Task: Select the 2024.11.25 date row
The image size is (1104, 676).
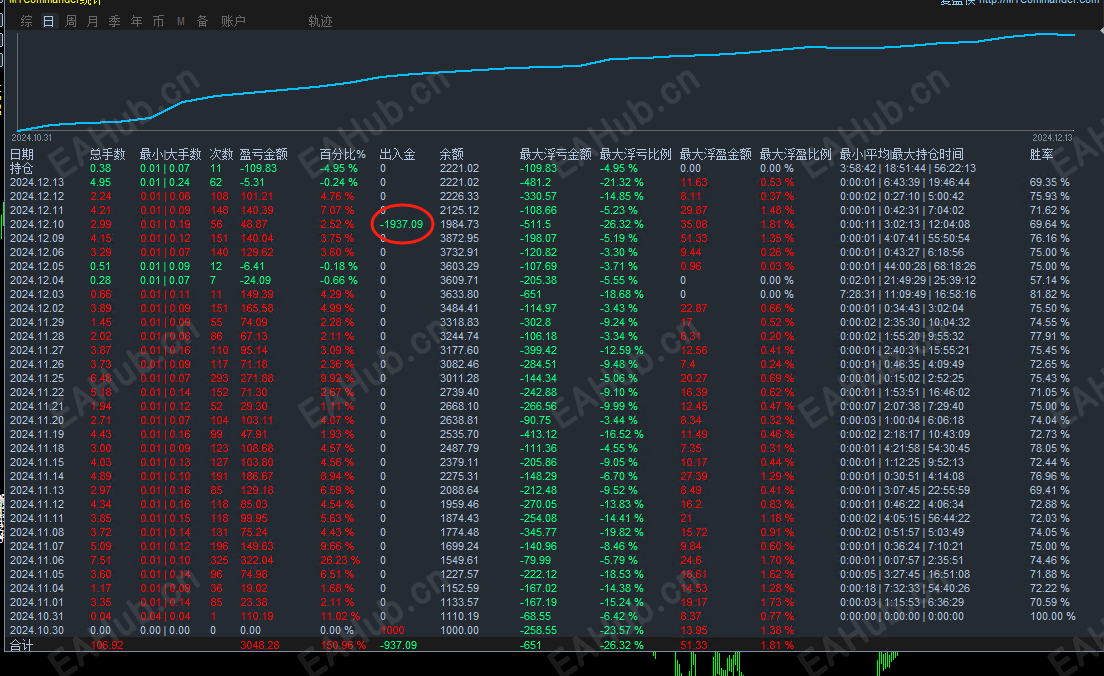Action: pos(37,378)
